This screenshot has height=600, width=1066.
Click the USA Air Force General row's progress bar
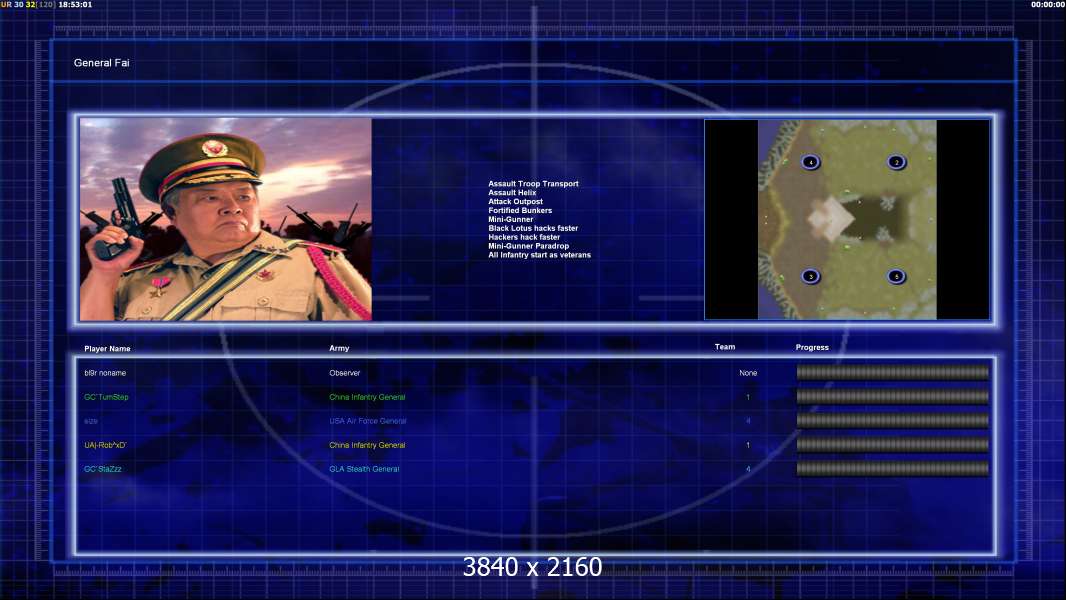click(x=893, y=421)
